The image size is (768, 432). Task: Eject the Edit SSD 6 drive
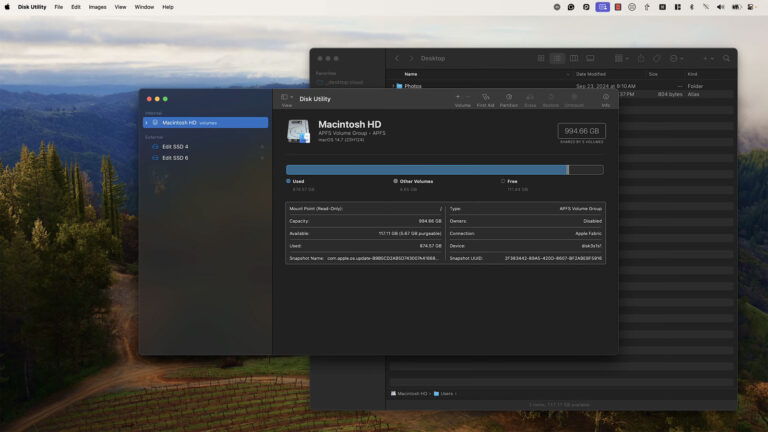[x=262, y=158]
